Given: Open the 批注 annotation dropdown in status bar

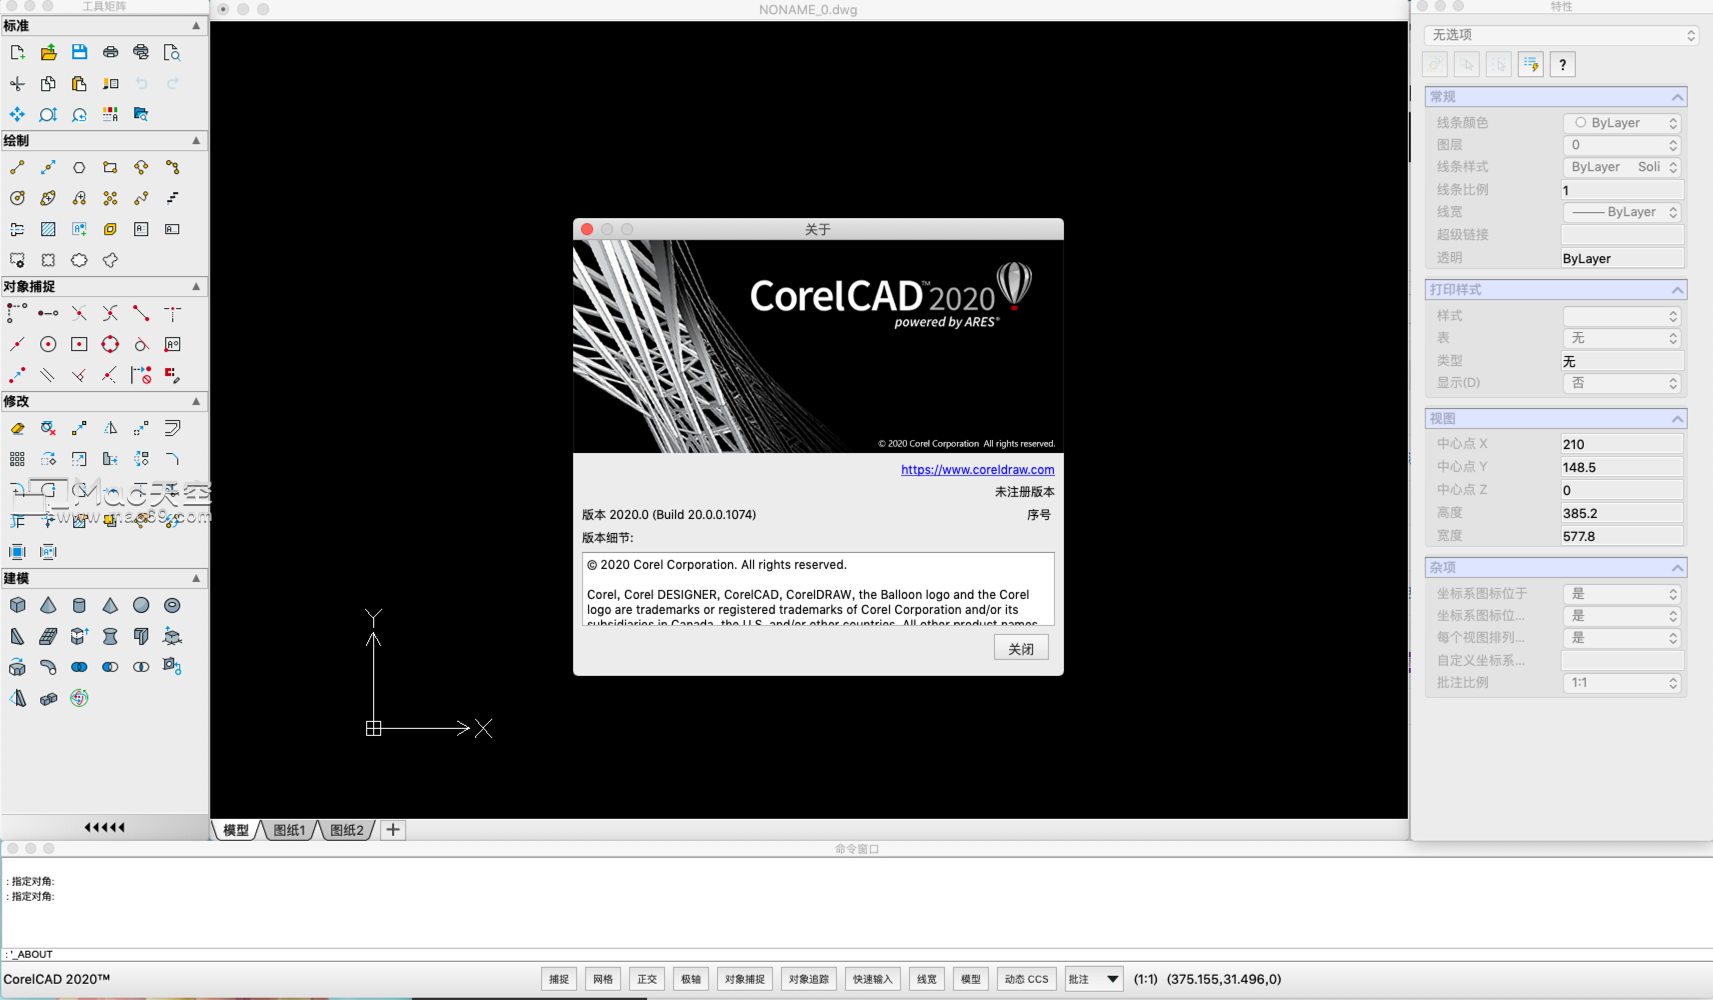Looking at the screenshot, I should [1094, 979].
